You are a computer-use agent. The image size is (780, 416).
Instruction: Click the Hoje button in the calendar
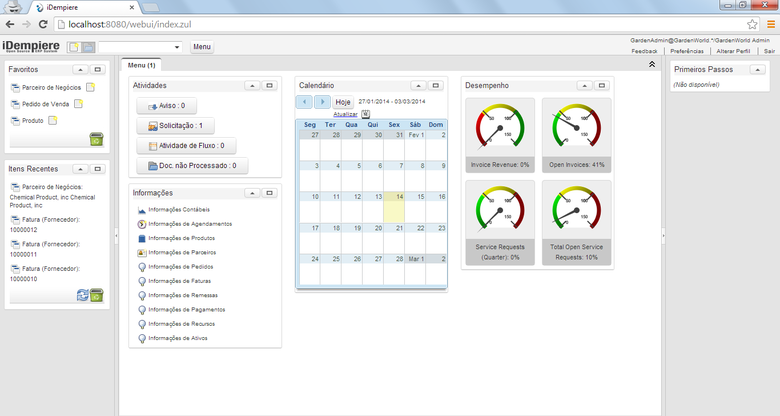click(x=343, y=102)
